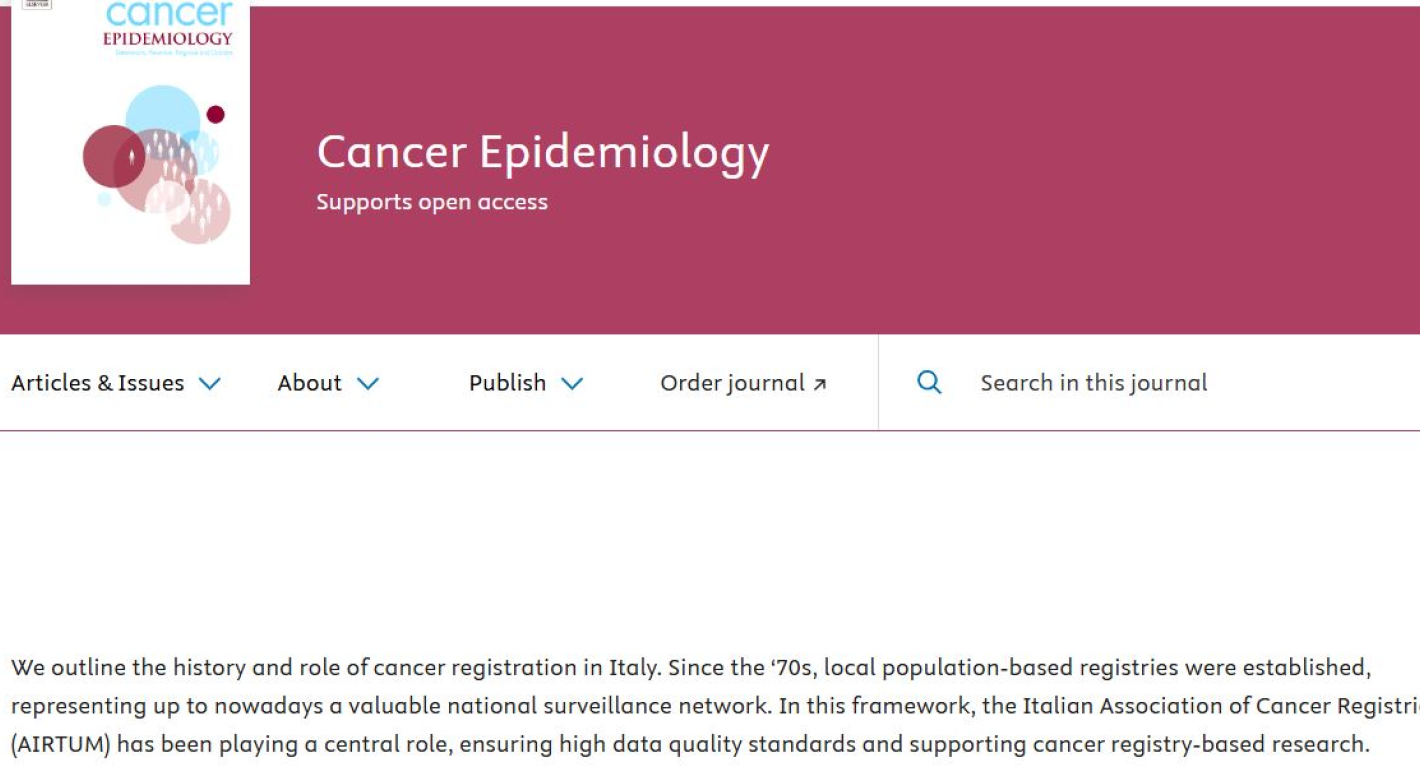
Task: Expand the Articles & Issues chevron
Action: point(209,384)
